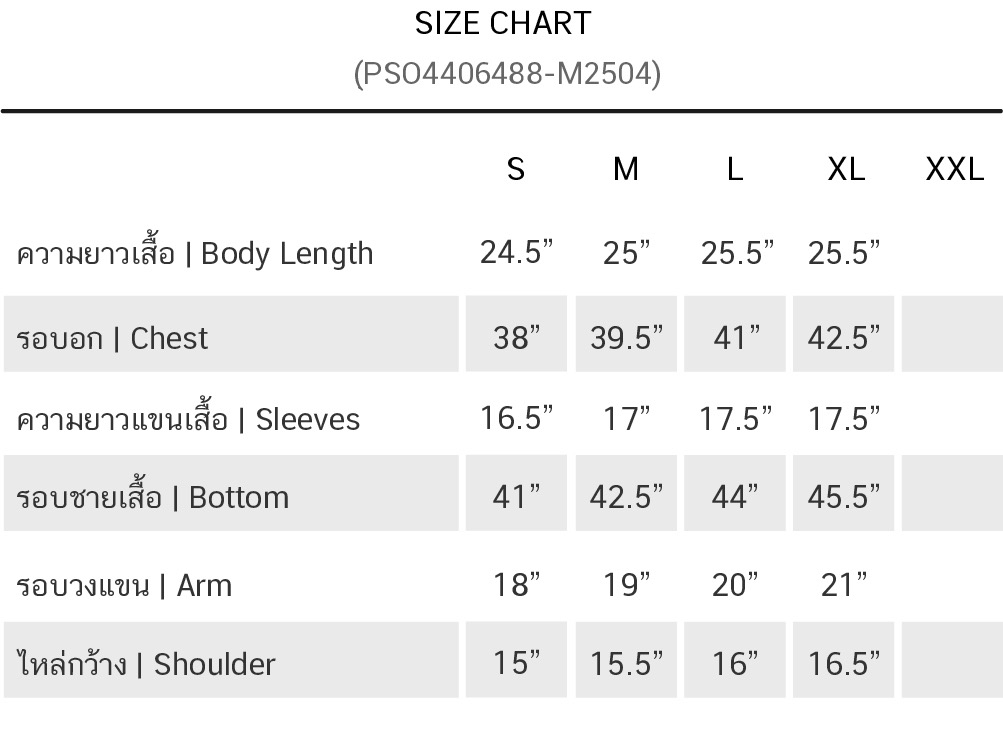Select the XXL size column header
Screen dimensions: 1003x746
(954, 170)
